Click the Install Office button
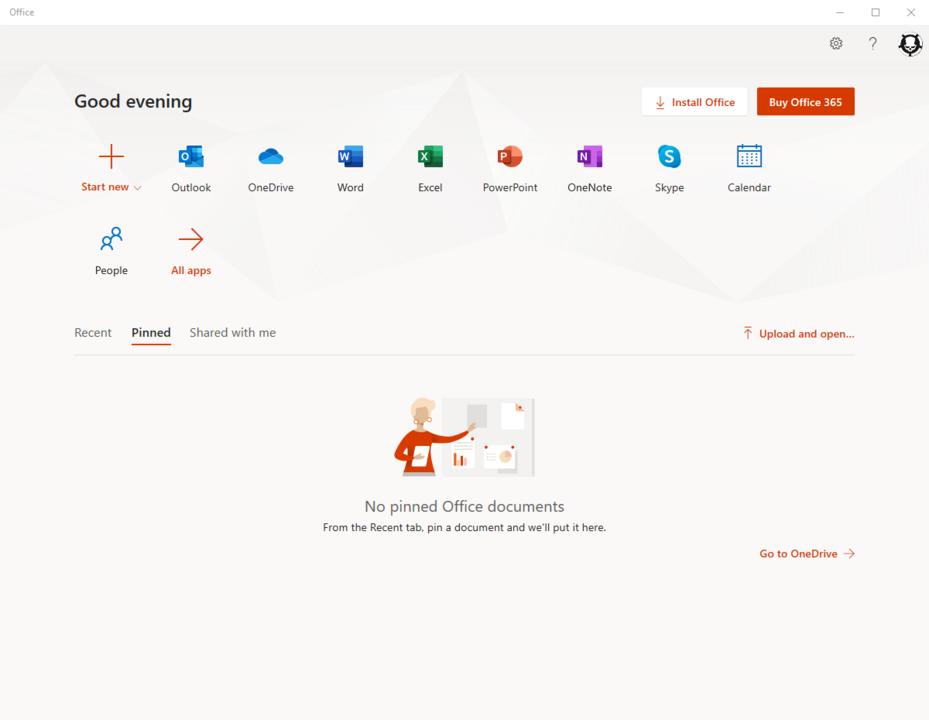This screenshot has height=720, width=929. coord(694,102)
